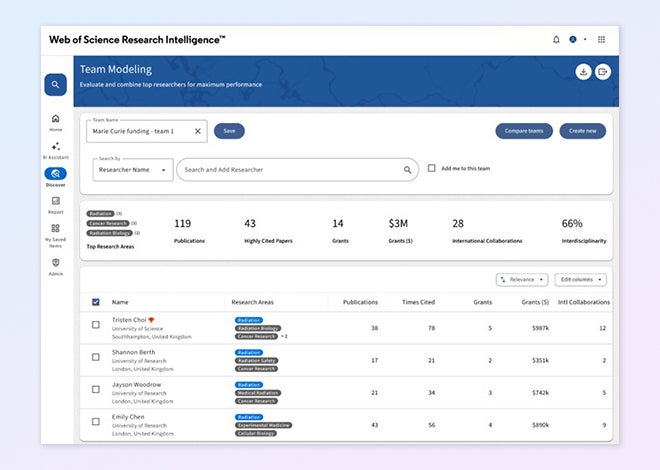Click the export icon in the header
Screen dimensions: 660x470
pyautogui.click(x=603, y=71)
